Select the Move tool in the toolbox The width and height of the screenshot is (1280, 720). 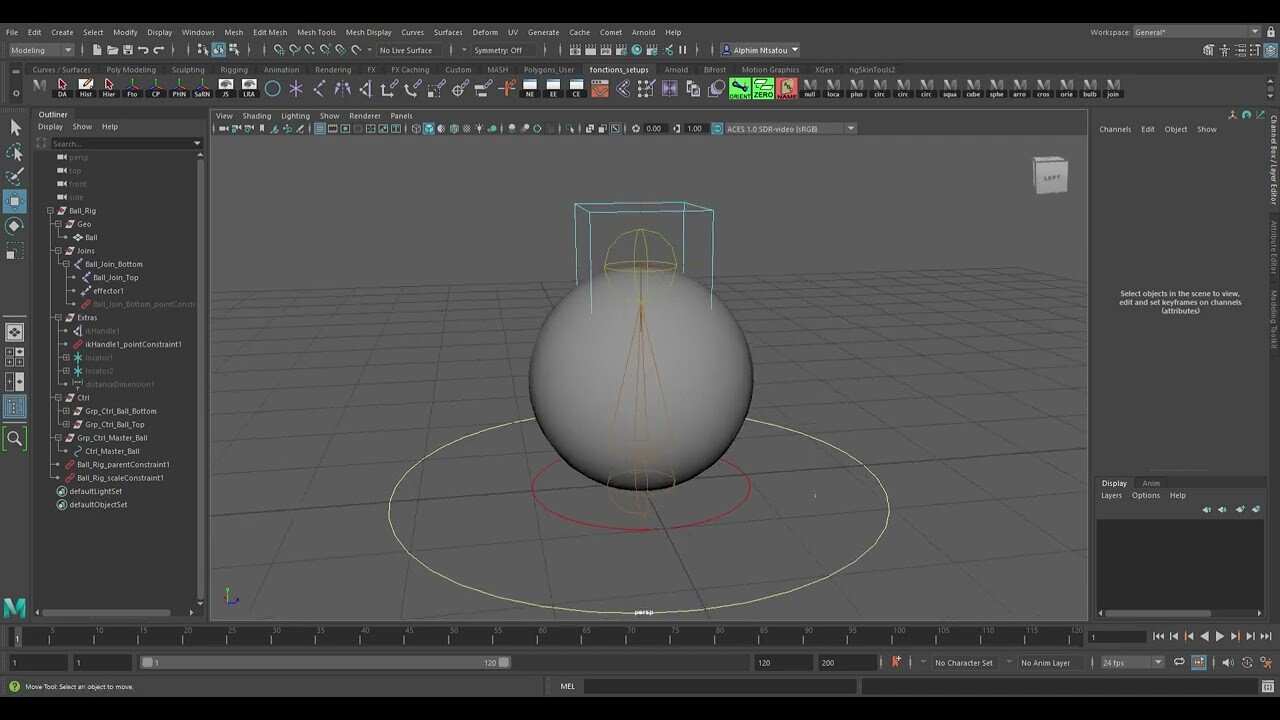click(x=15, y=201)
